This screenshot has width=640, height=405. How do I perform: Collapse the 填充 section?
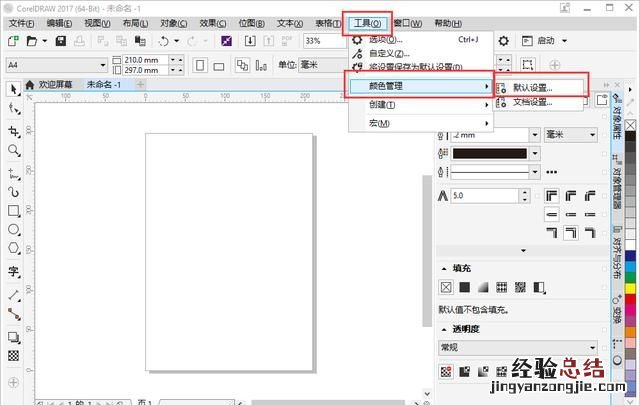coord(444,269)
